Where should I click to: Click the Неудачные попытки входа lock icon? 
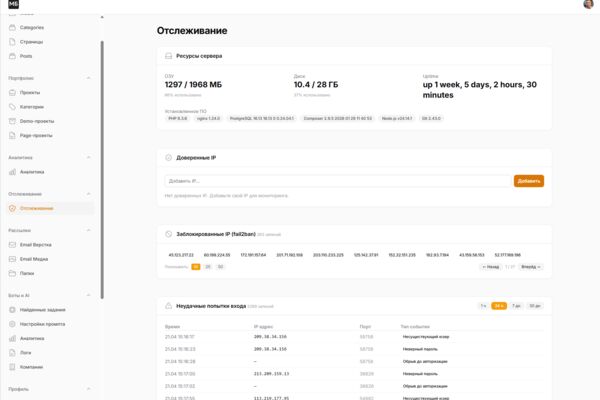click(168, 306)
